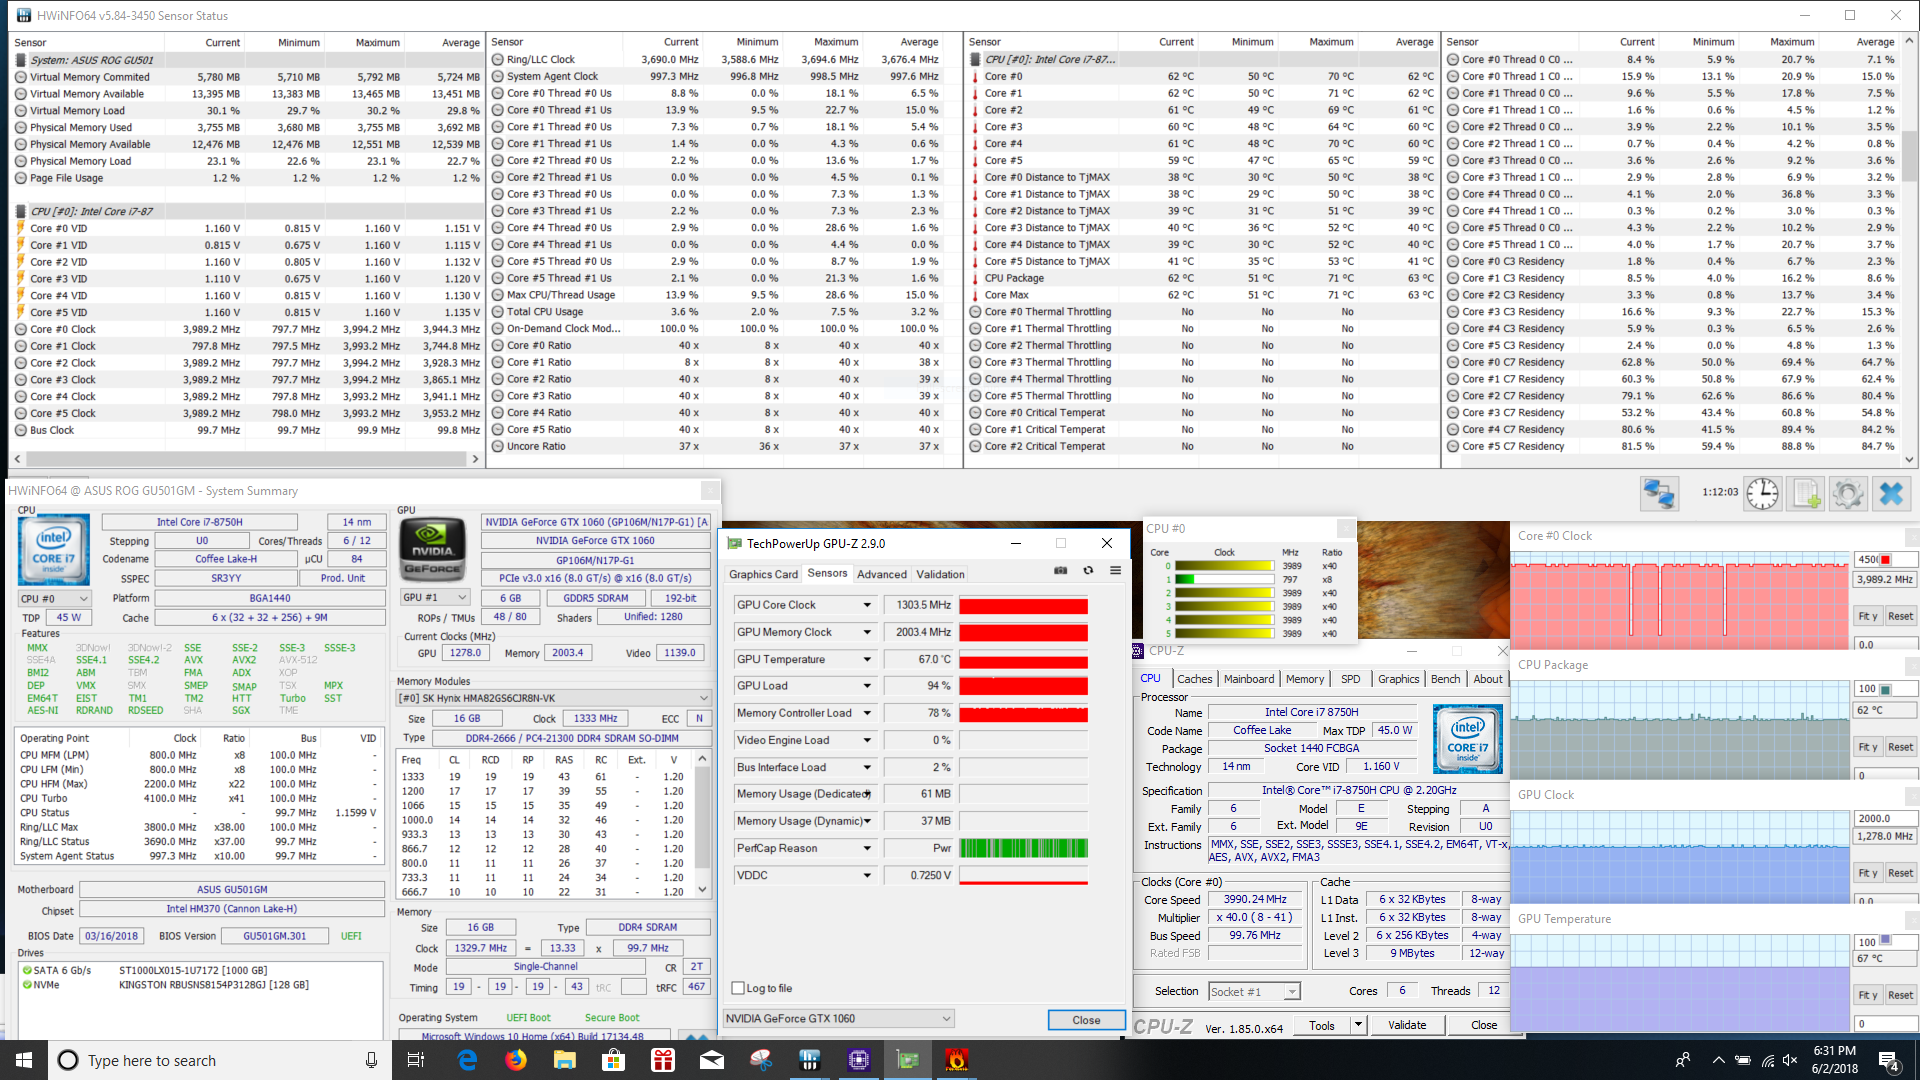
Task: Open the SK Hynix memory module dropdown
Action: (x=553, y=698)
